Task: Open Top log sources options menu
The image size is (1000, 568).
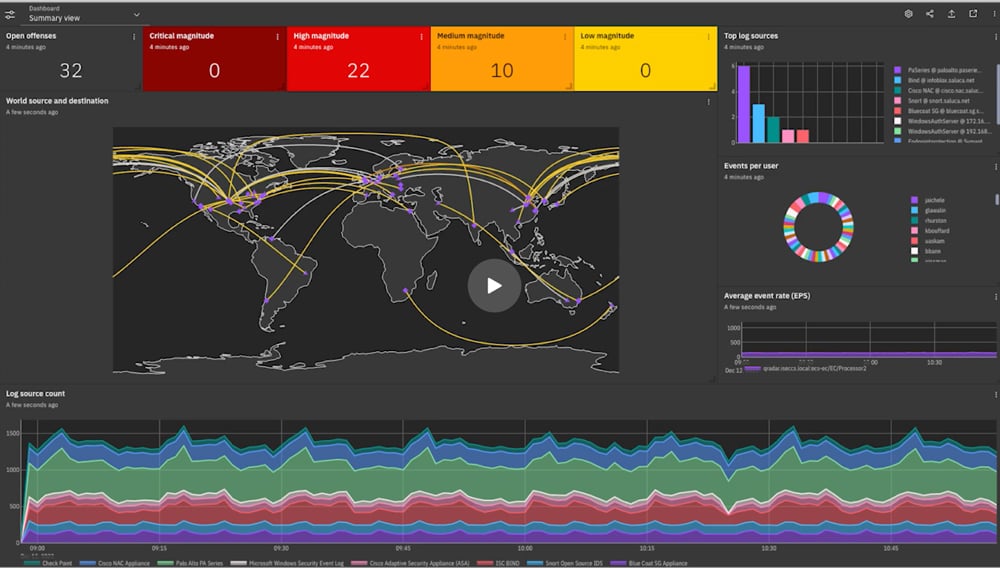Action: 996,37
